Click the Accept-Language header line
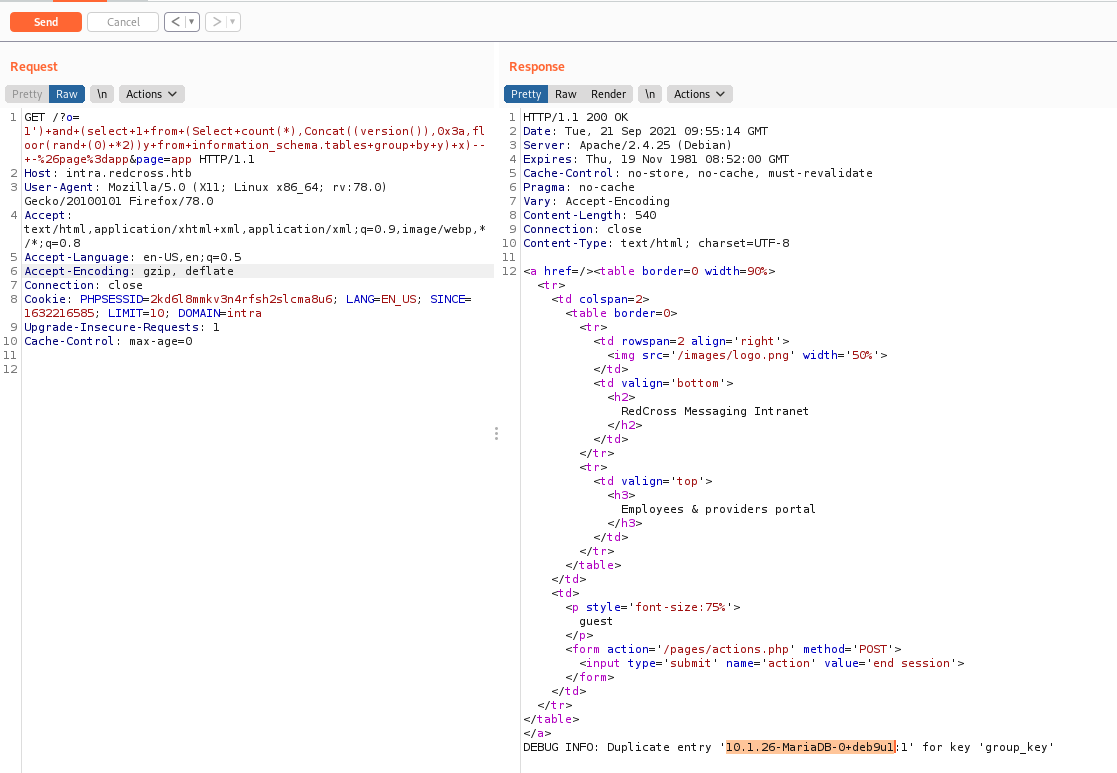This screenshot has height=773, width=1117. pos(133,257)
